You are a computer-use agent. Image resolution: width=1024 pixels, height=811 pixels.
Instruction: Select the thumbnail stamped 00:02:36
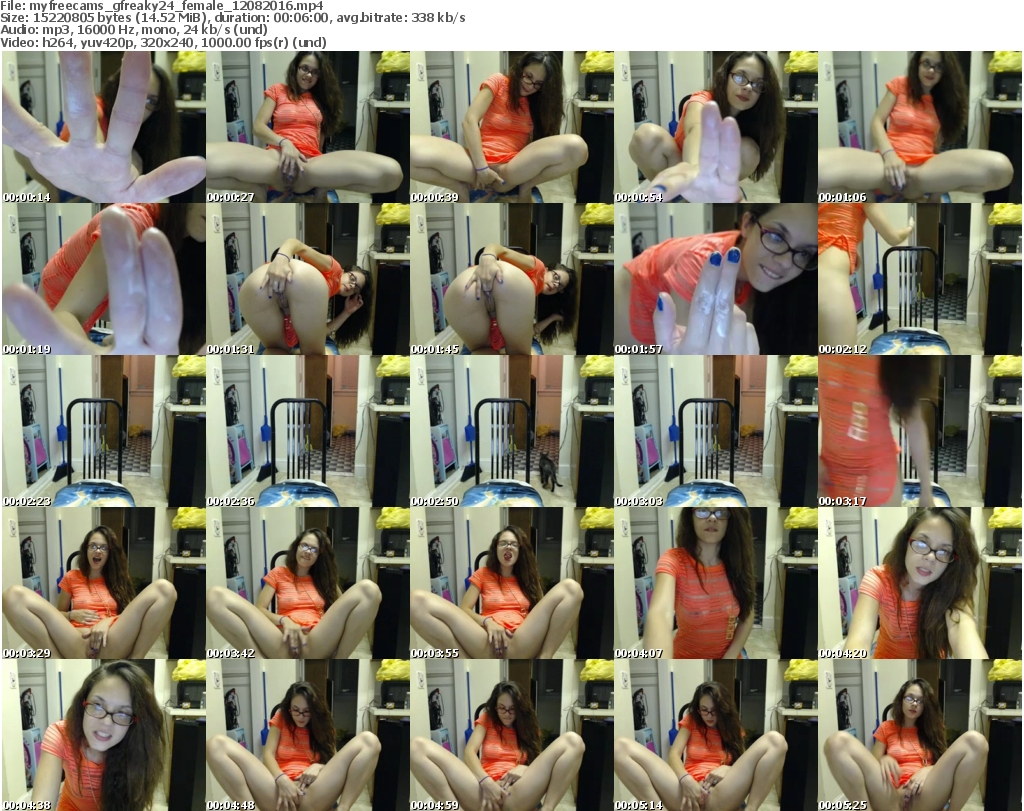pos(308,431)
